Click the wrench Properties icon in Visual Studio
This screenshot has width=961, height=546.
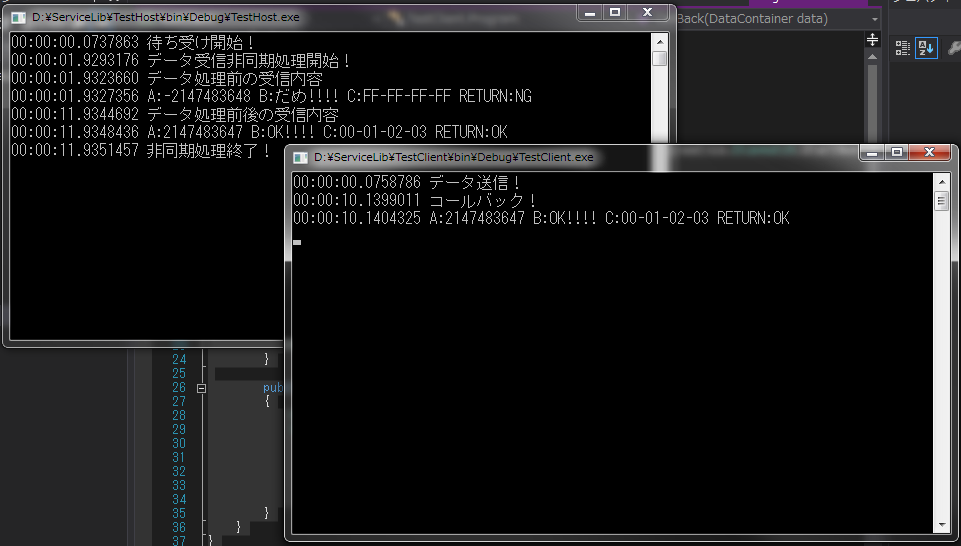pos(954,48)
